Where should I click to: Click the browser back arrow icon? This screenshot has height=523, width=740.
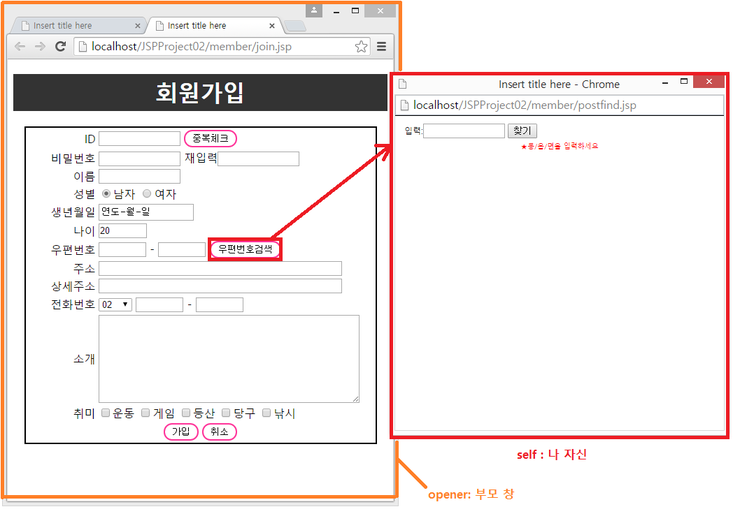tap(20, 46)
